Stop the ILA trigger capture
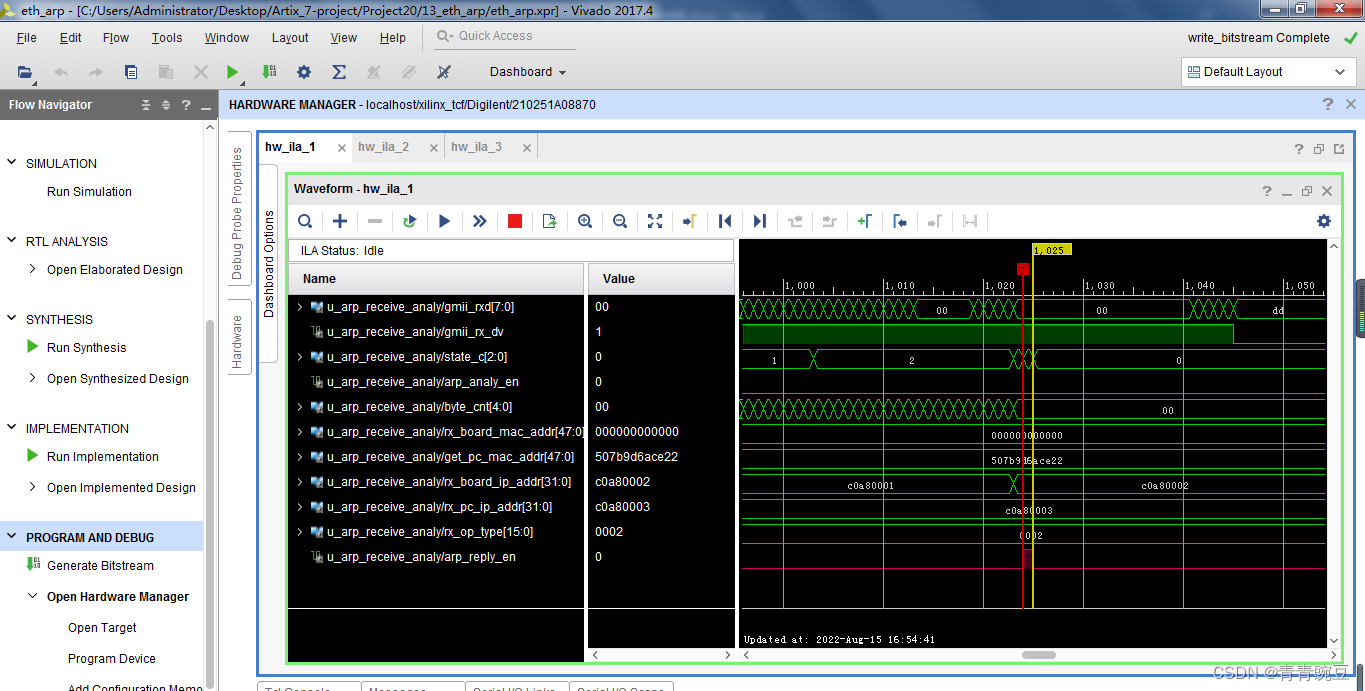The image size is (1365, 691). pos(514,221)
